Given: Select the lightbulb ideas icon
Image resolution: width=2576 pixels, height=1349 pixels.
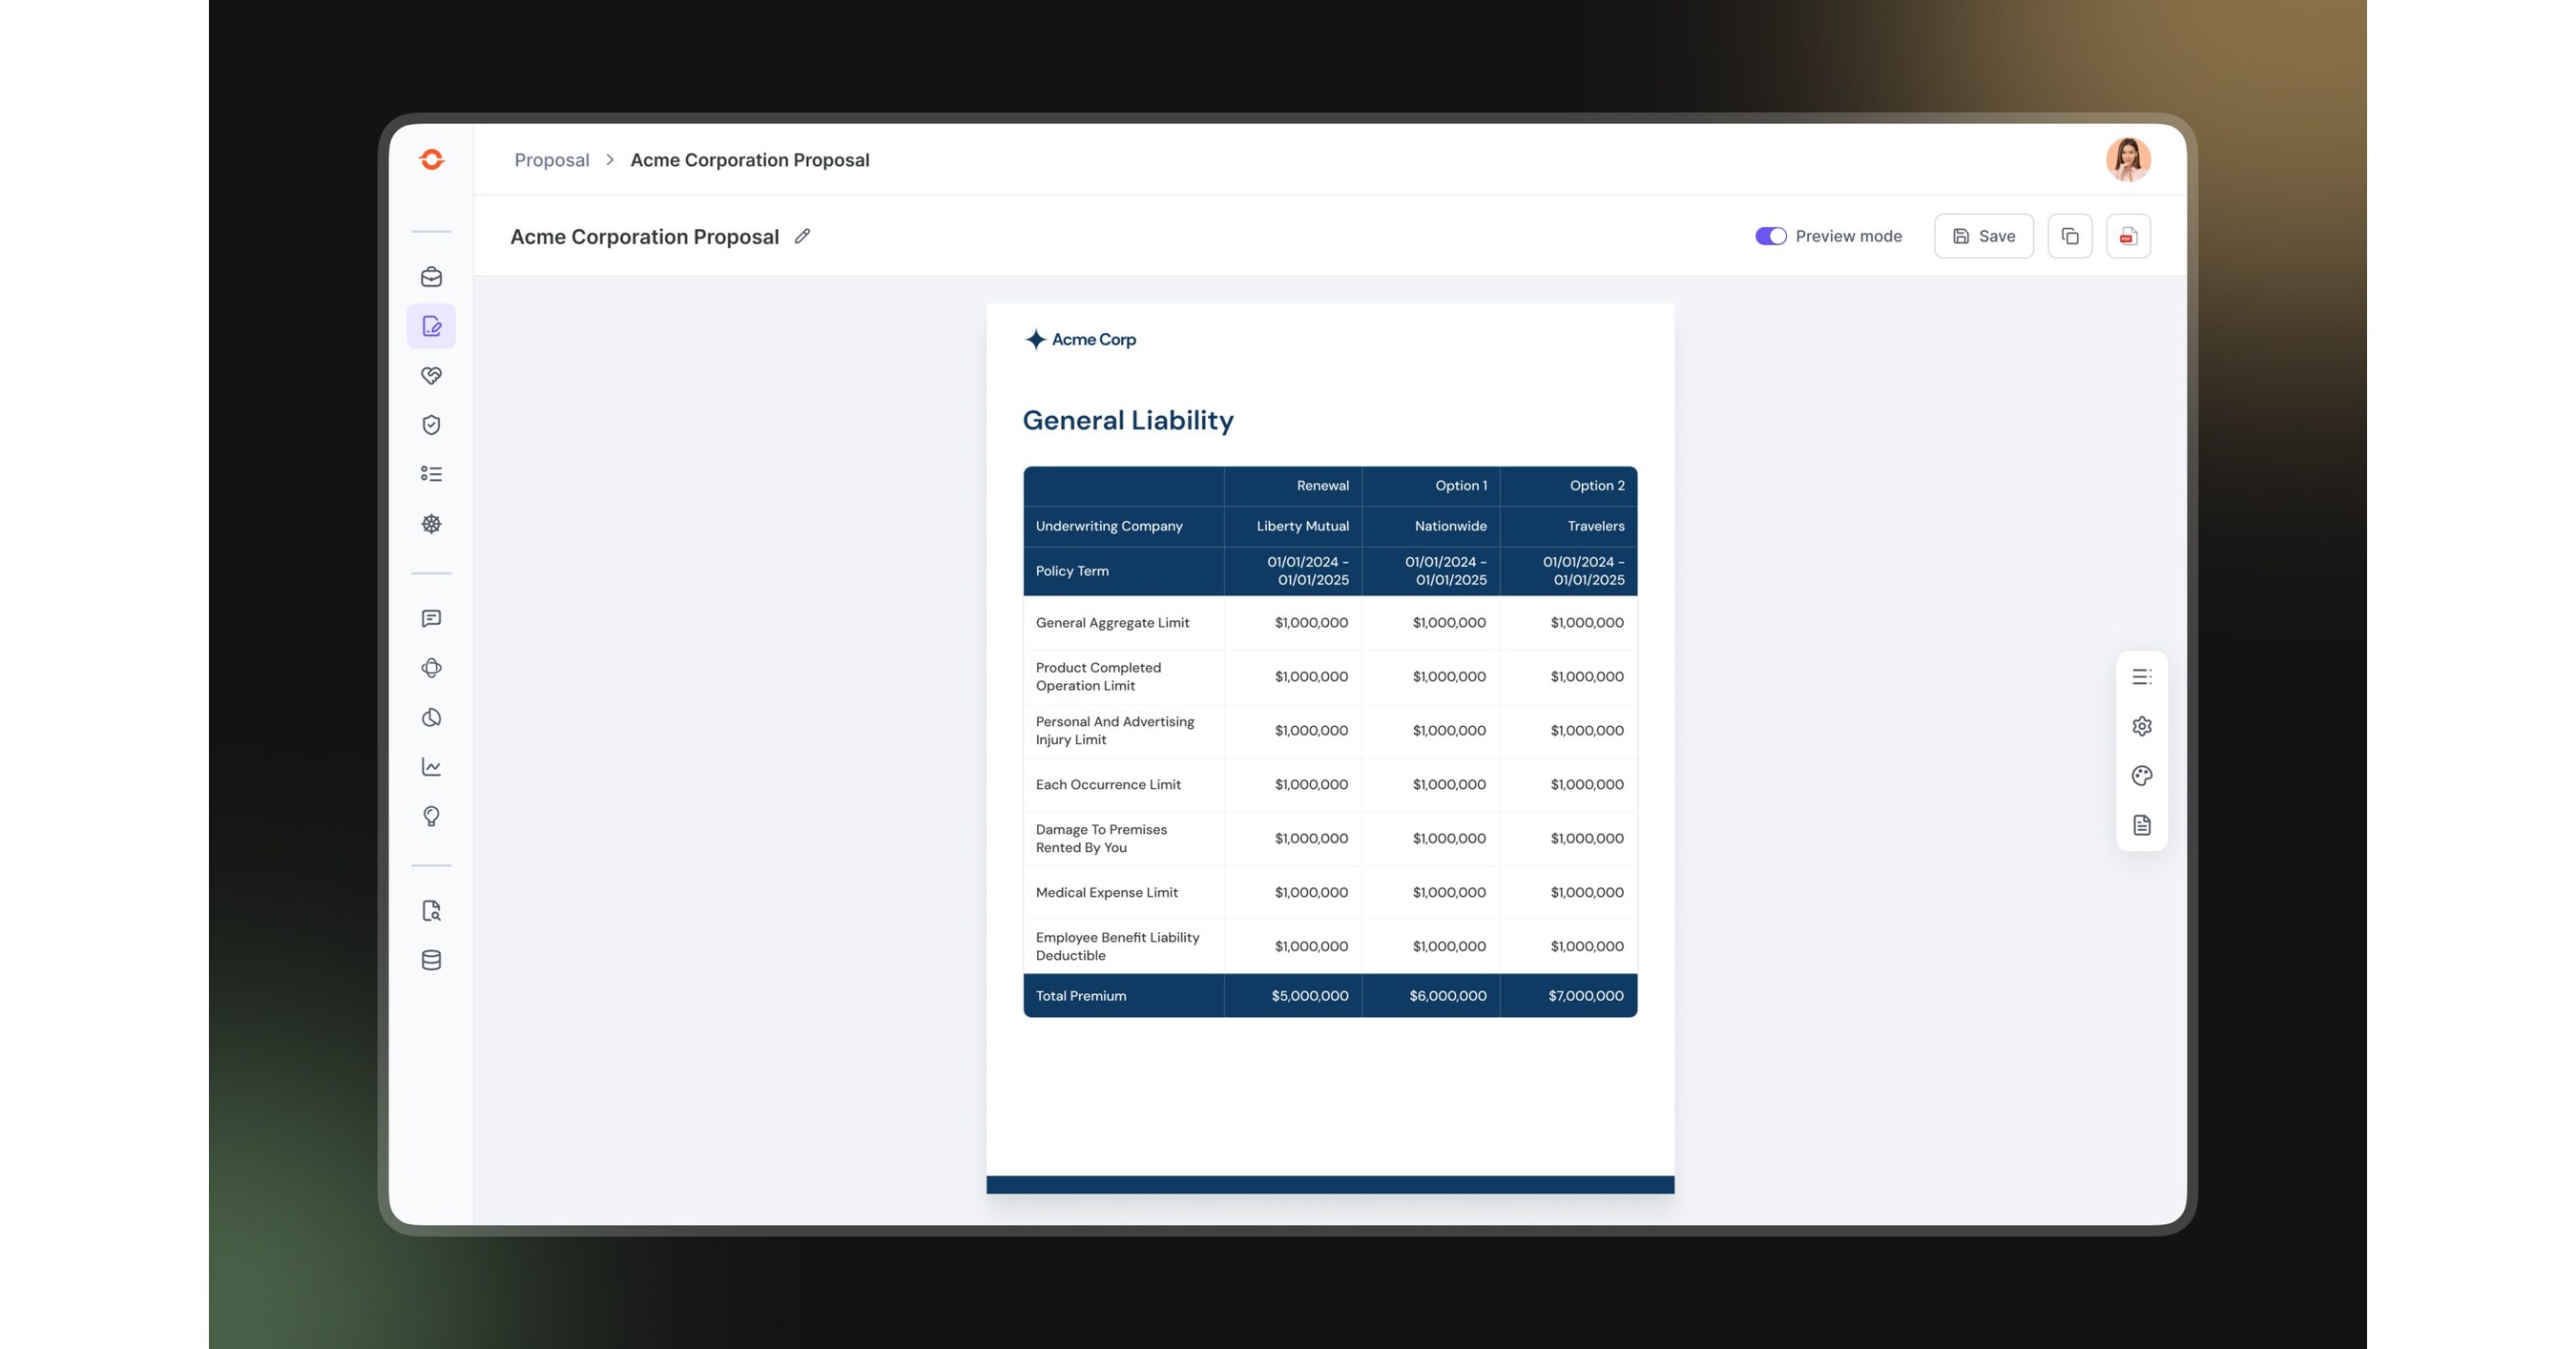Looking at the screenshot, I should coord(431,815).
